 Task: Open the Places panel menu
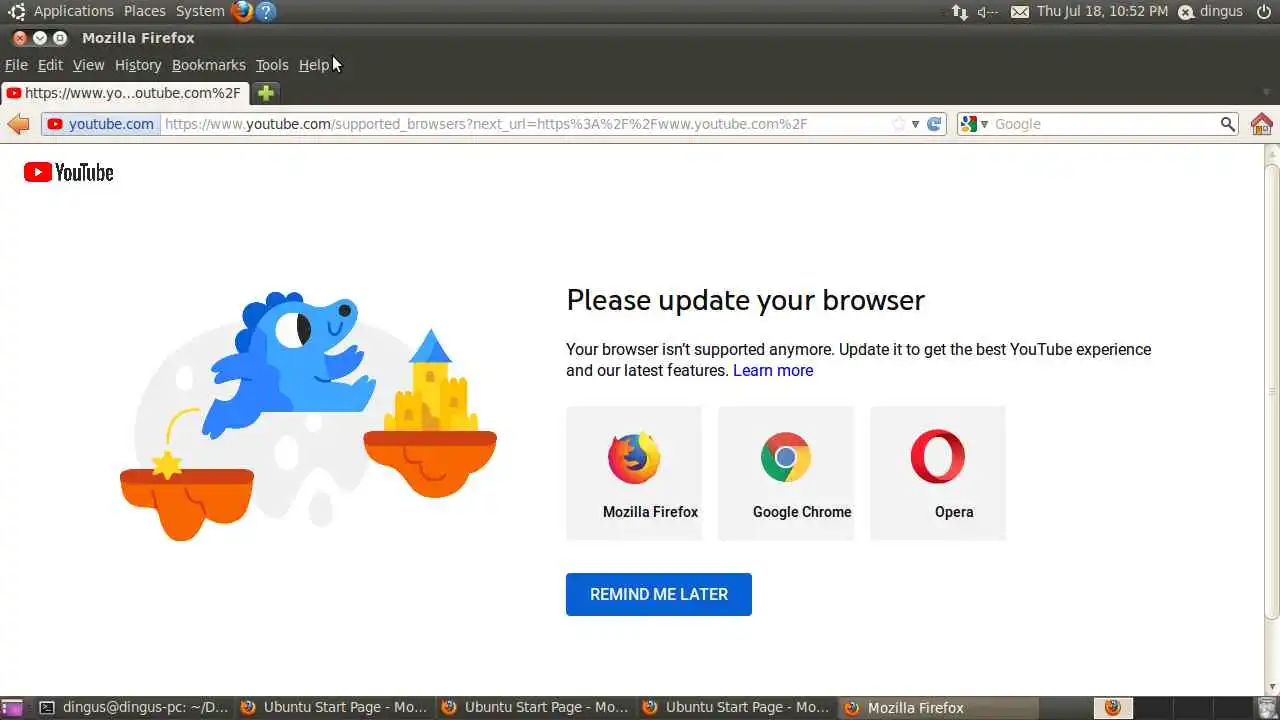[x=145, y=11]
